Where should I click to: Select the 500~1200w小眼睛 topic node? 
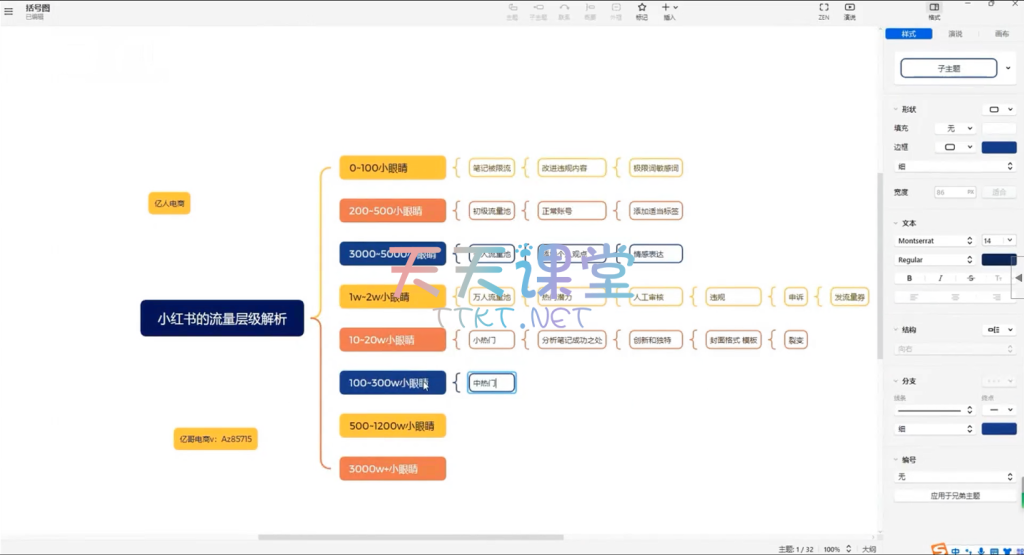392,426
